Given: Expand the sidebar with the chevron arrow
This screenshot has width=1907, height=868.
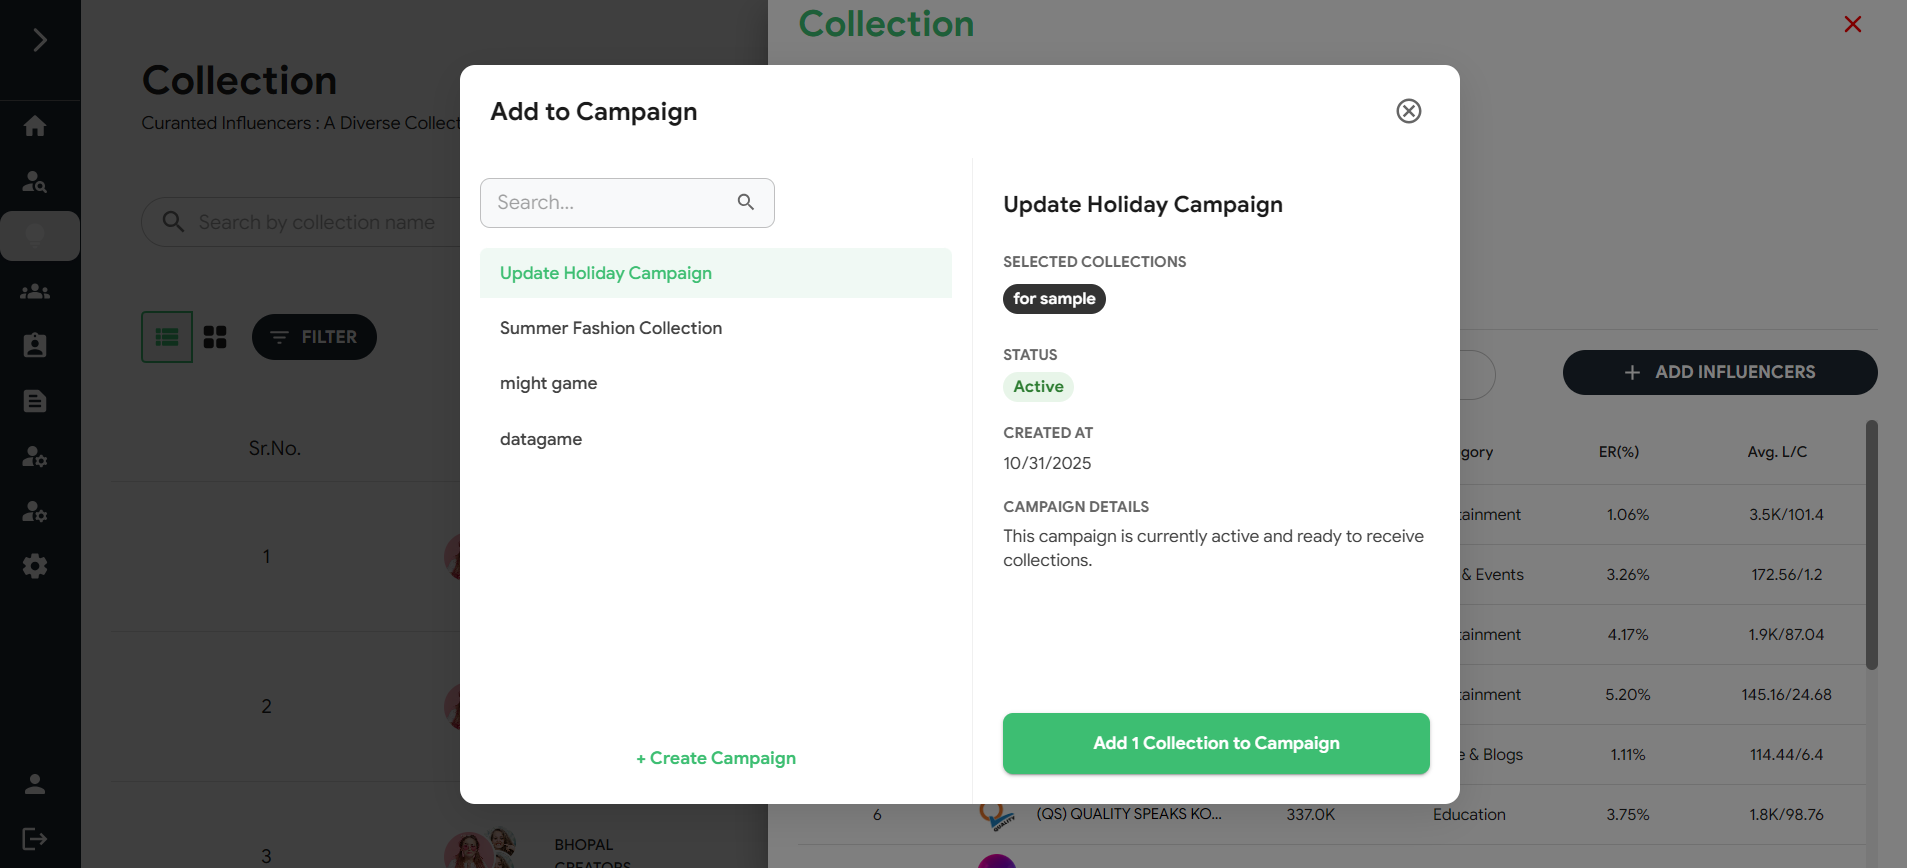Looking at the screenshot, I should pos(39,40).
